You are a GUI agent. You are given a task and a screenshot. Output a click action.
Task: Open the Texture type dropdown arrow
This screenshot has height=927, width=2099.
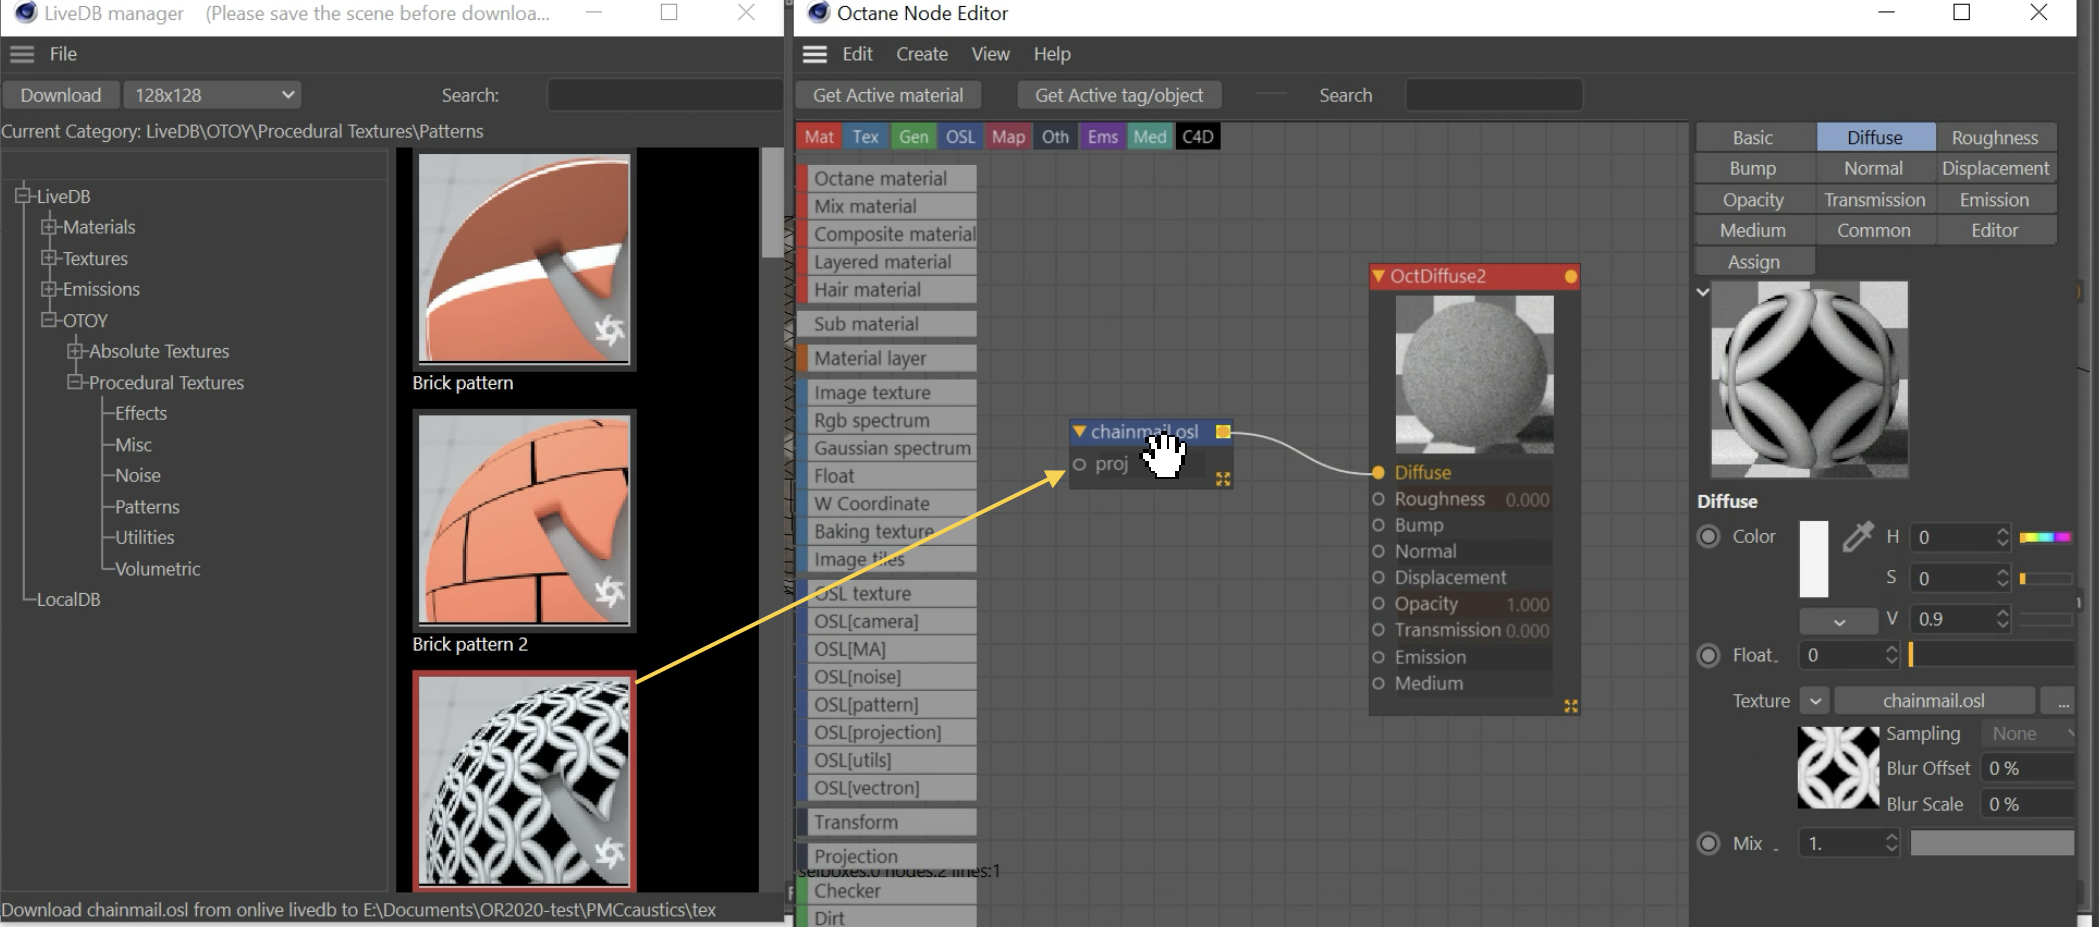[1815, 701]
